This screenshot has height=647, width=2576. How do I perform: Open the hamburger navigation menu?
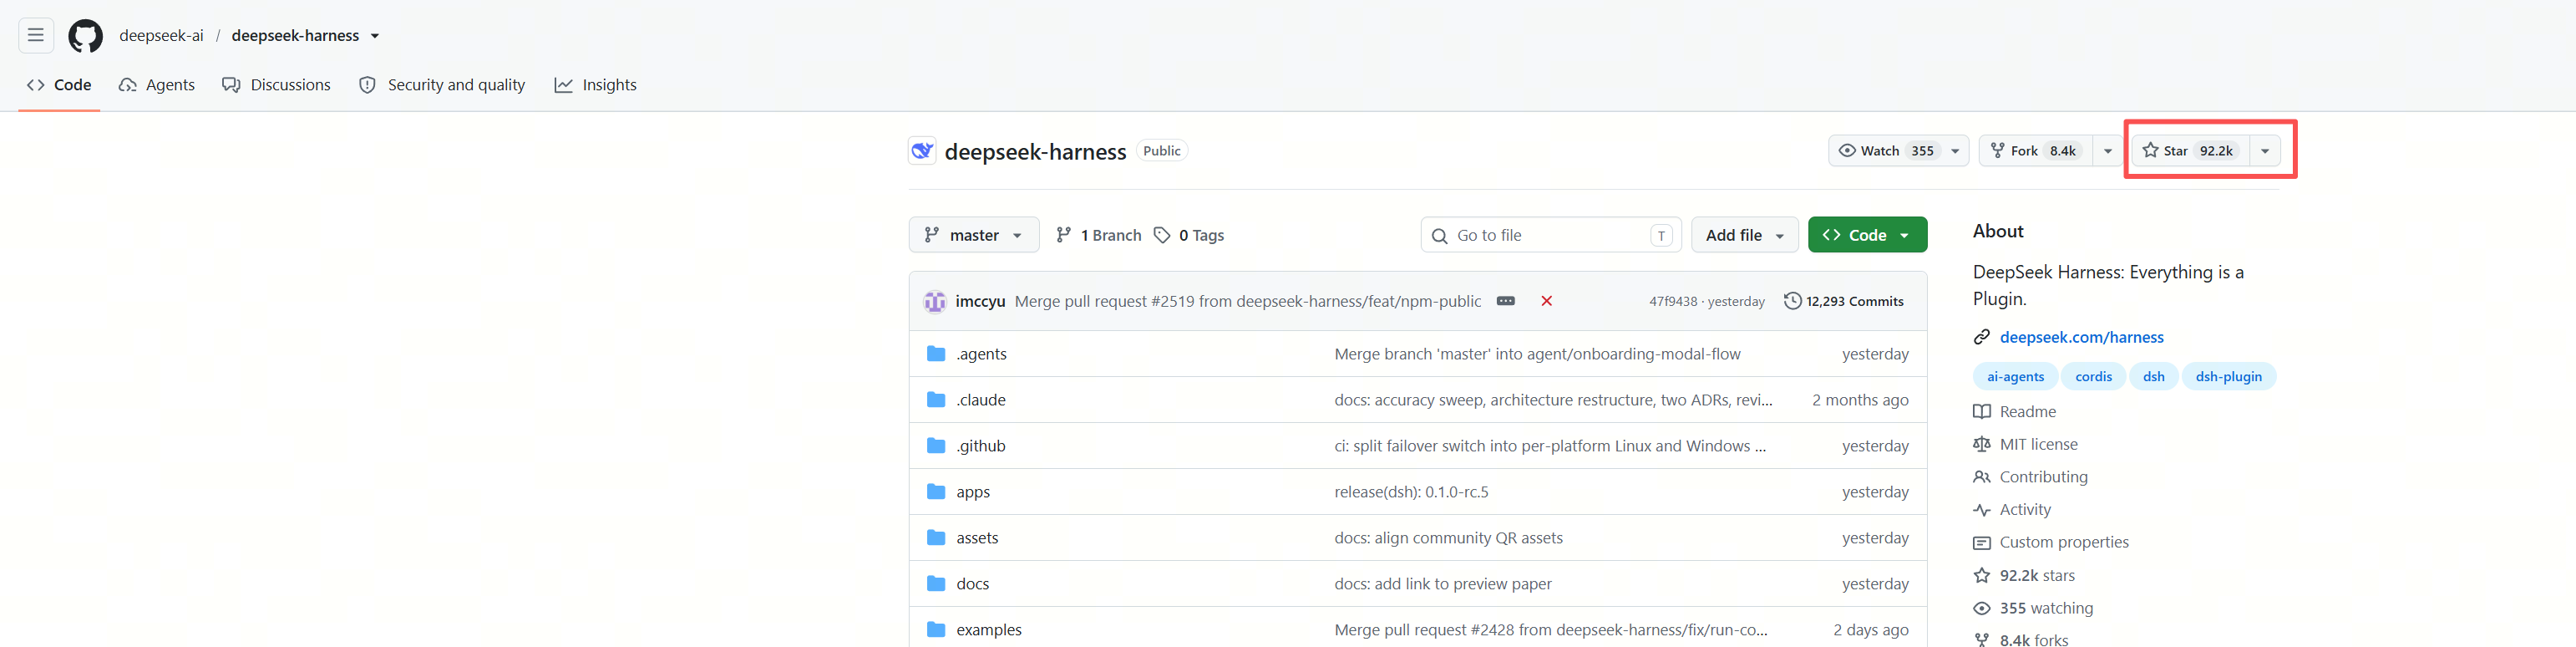pyautogui.click(x=36, y=36)
